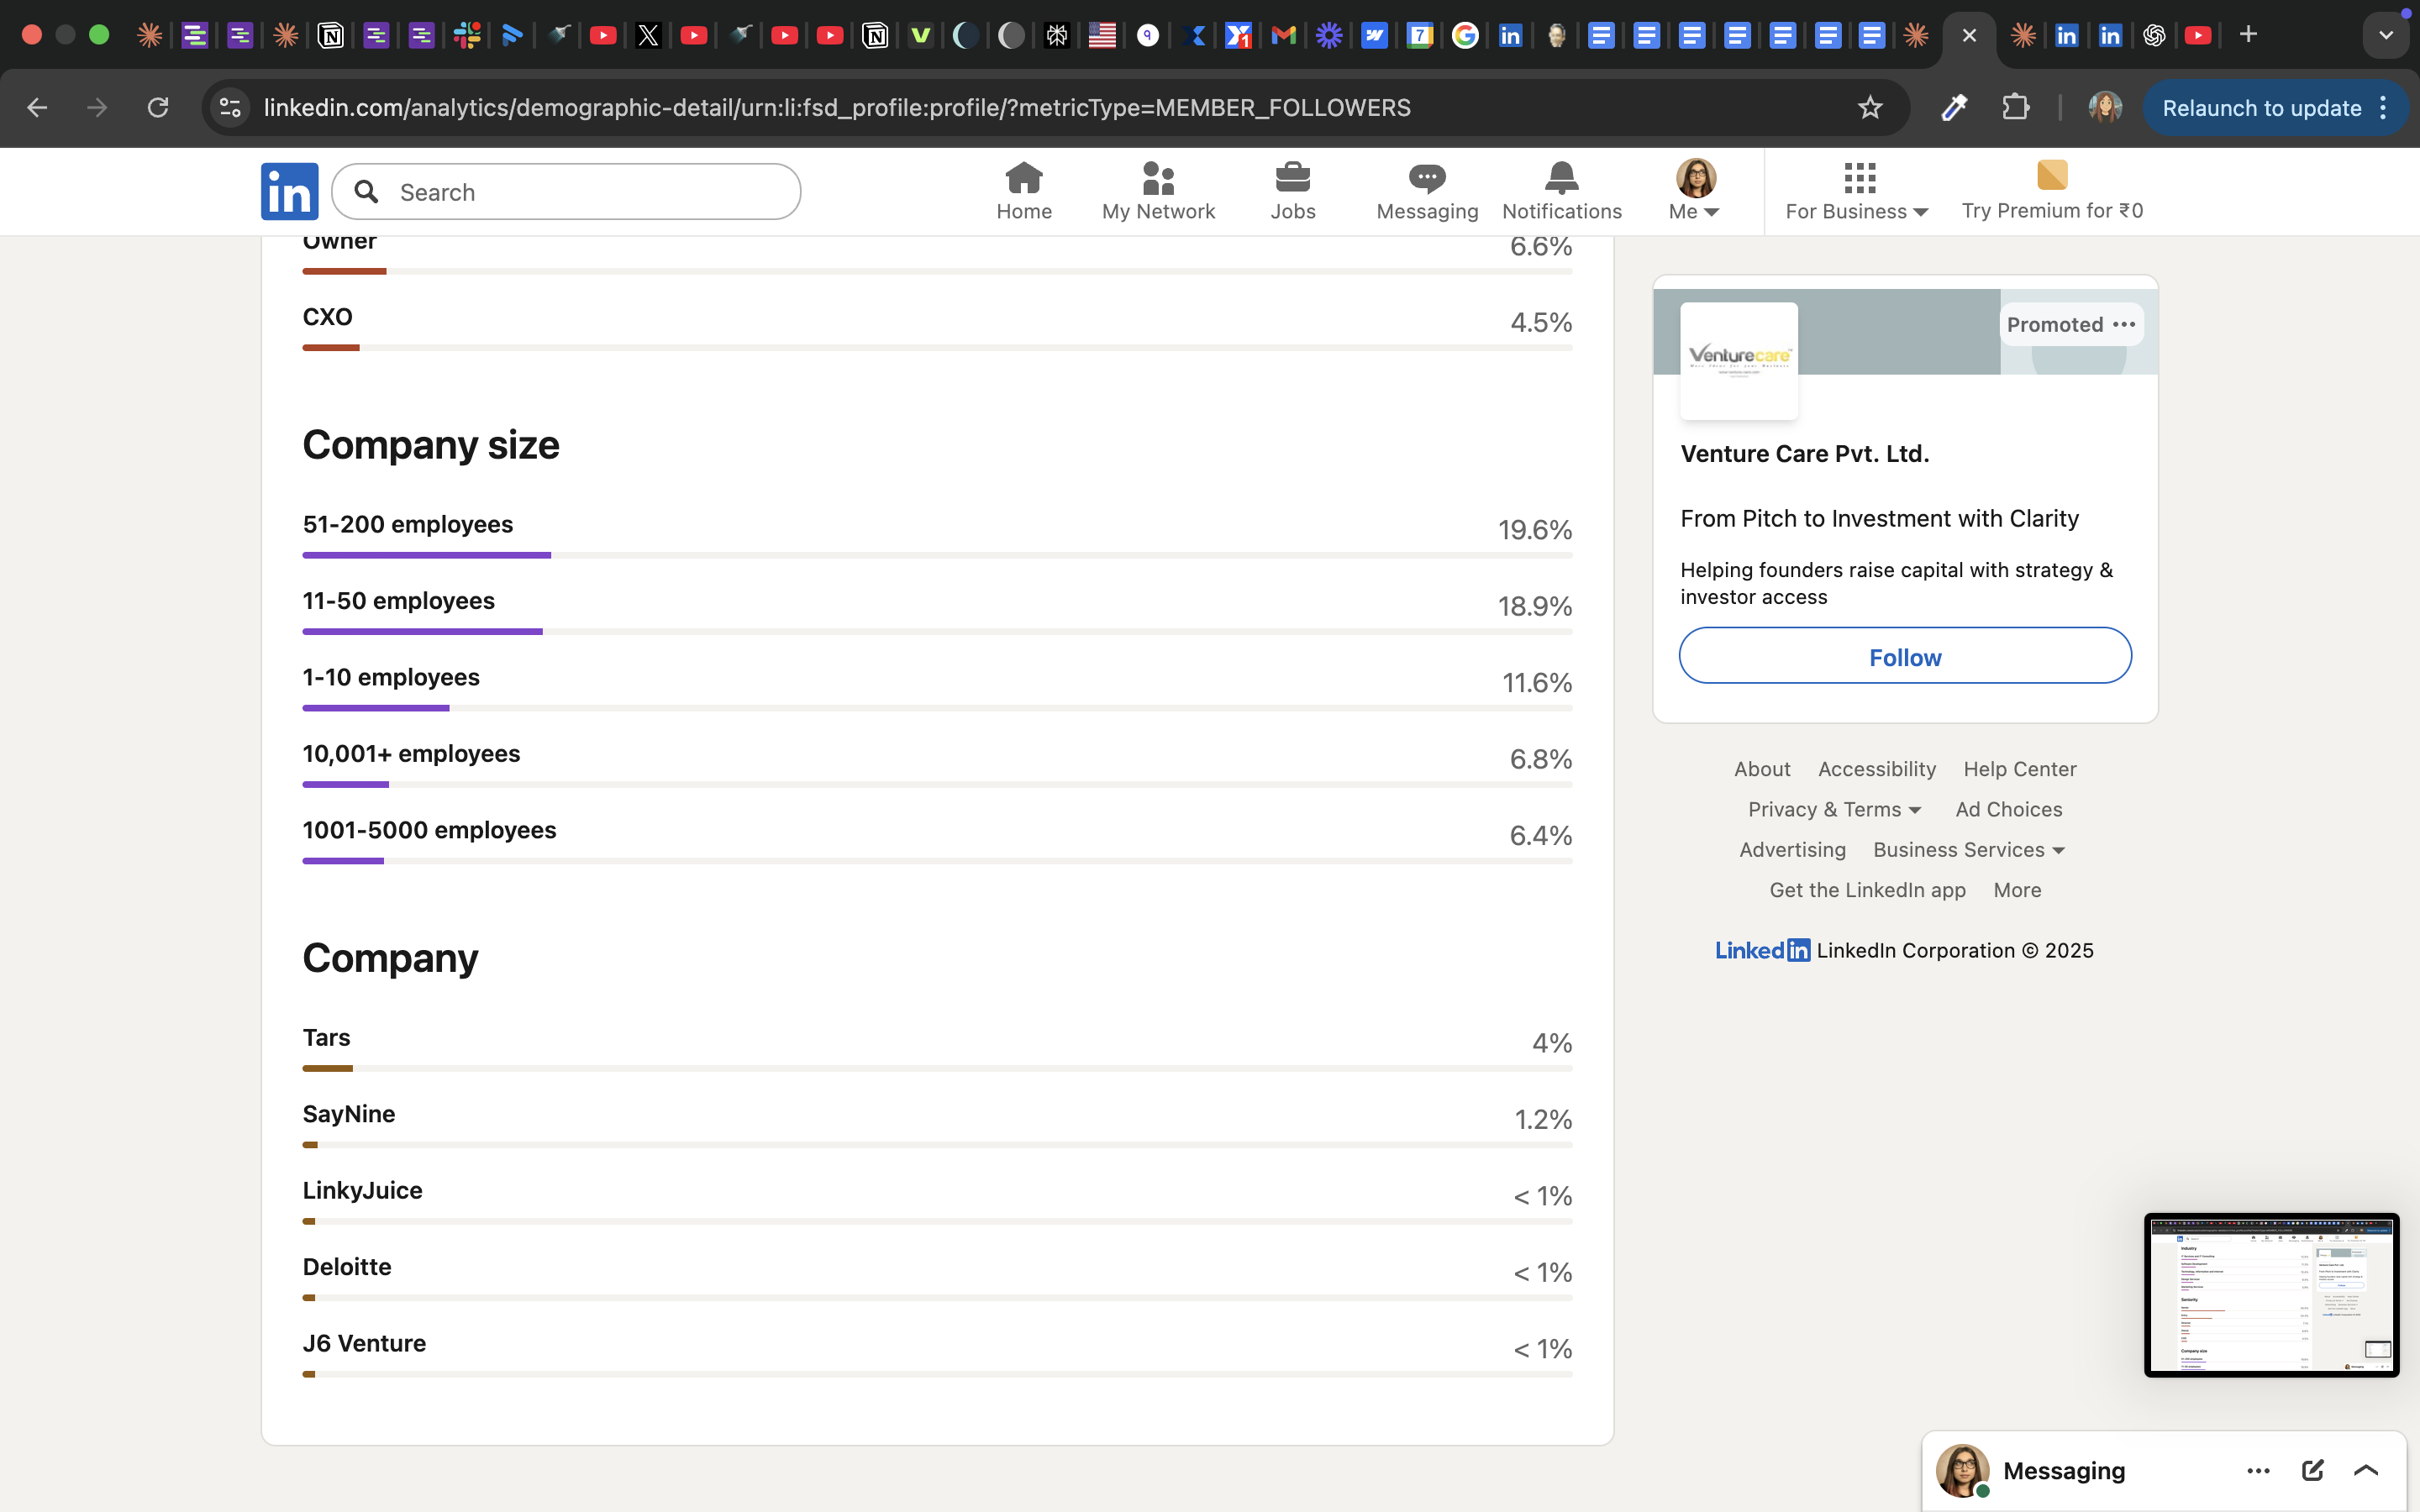Open the Help Center footer link
Image resolution: width=2420 pixels, height=1512 pixels.
point(2019,769)
